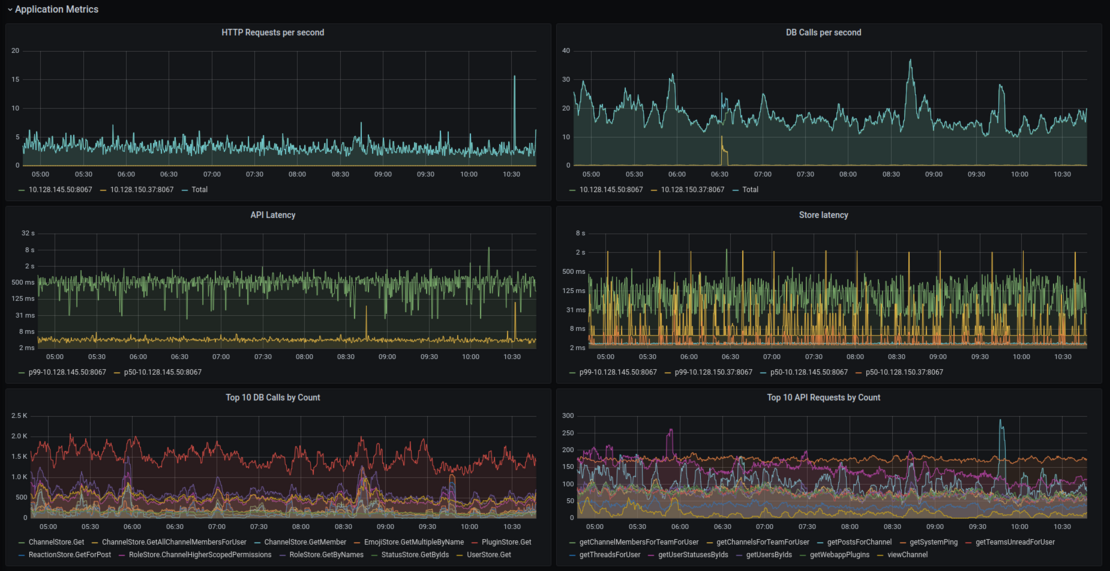Select getPostsForChannel legend entry

[859, 542]
